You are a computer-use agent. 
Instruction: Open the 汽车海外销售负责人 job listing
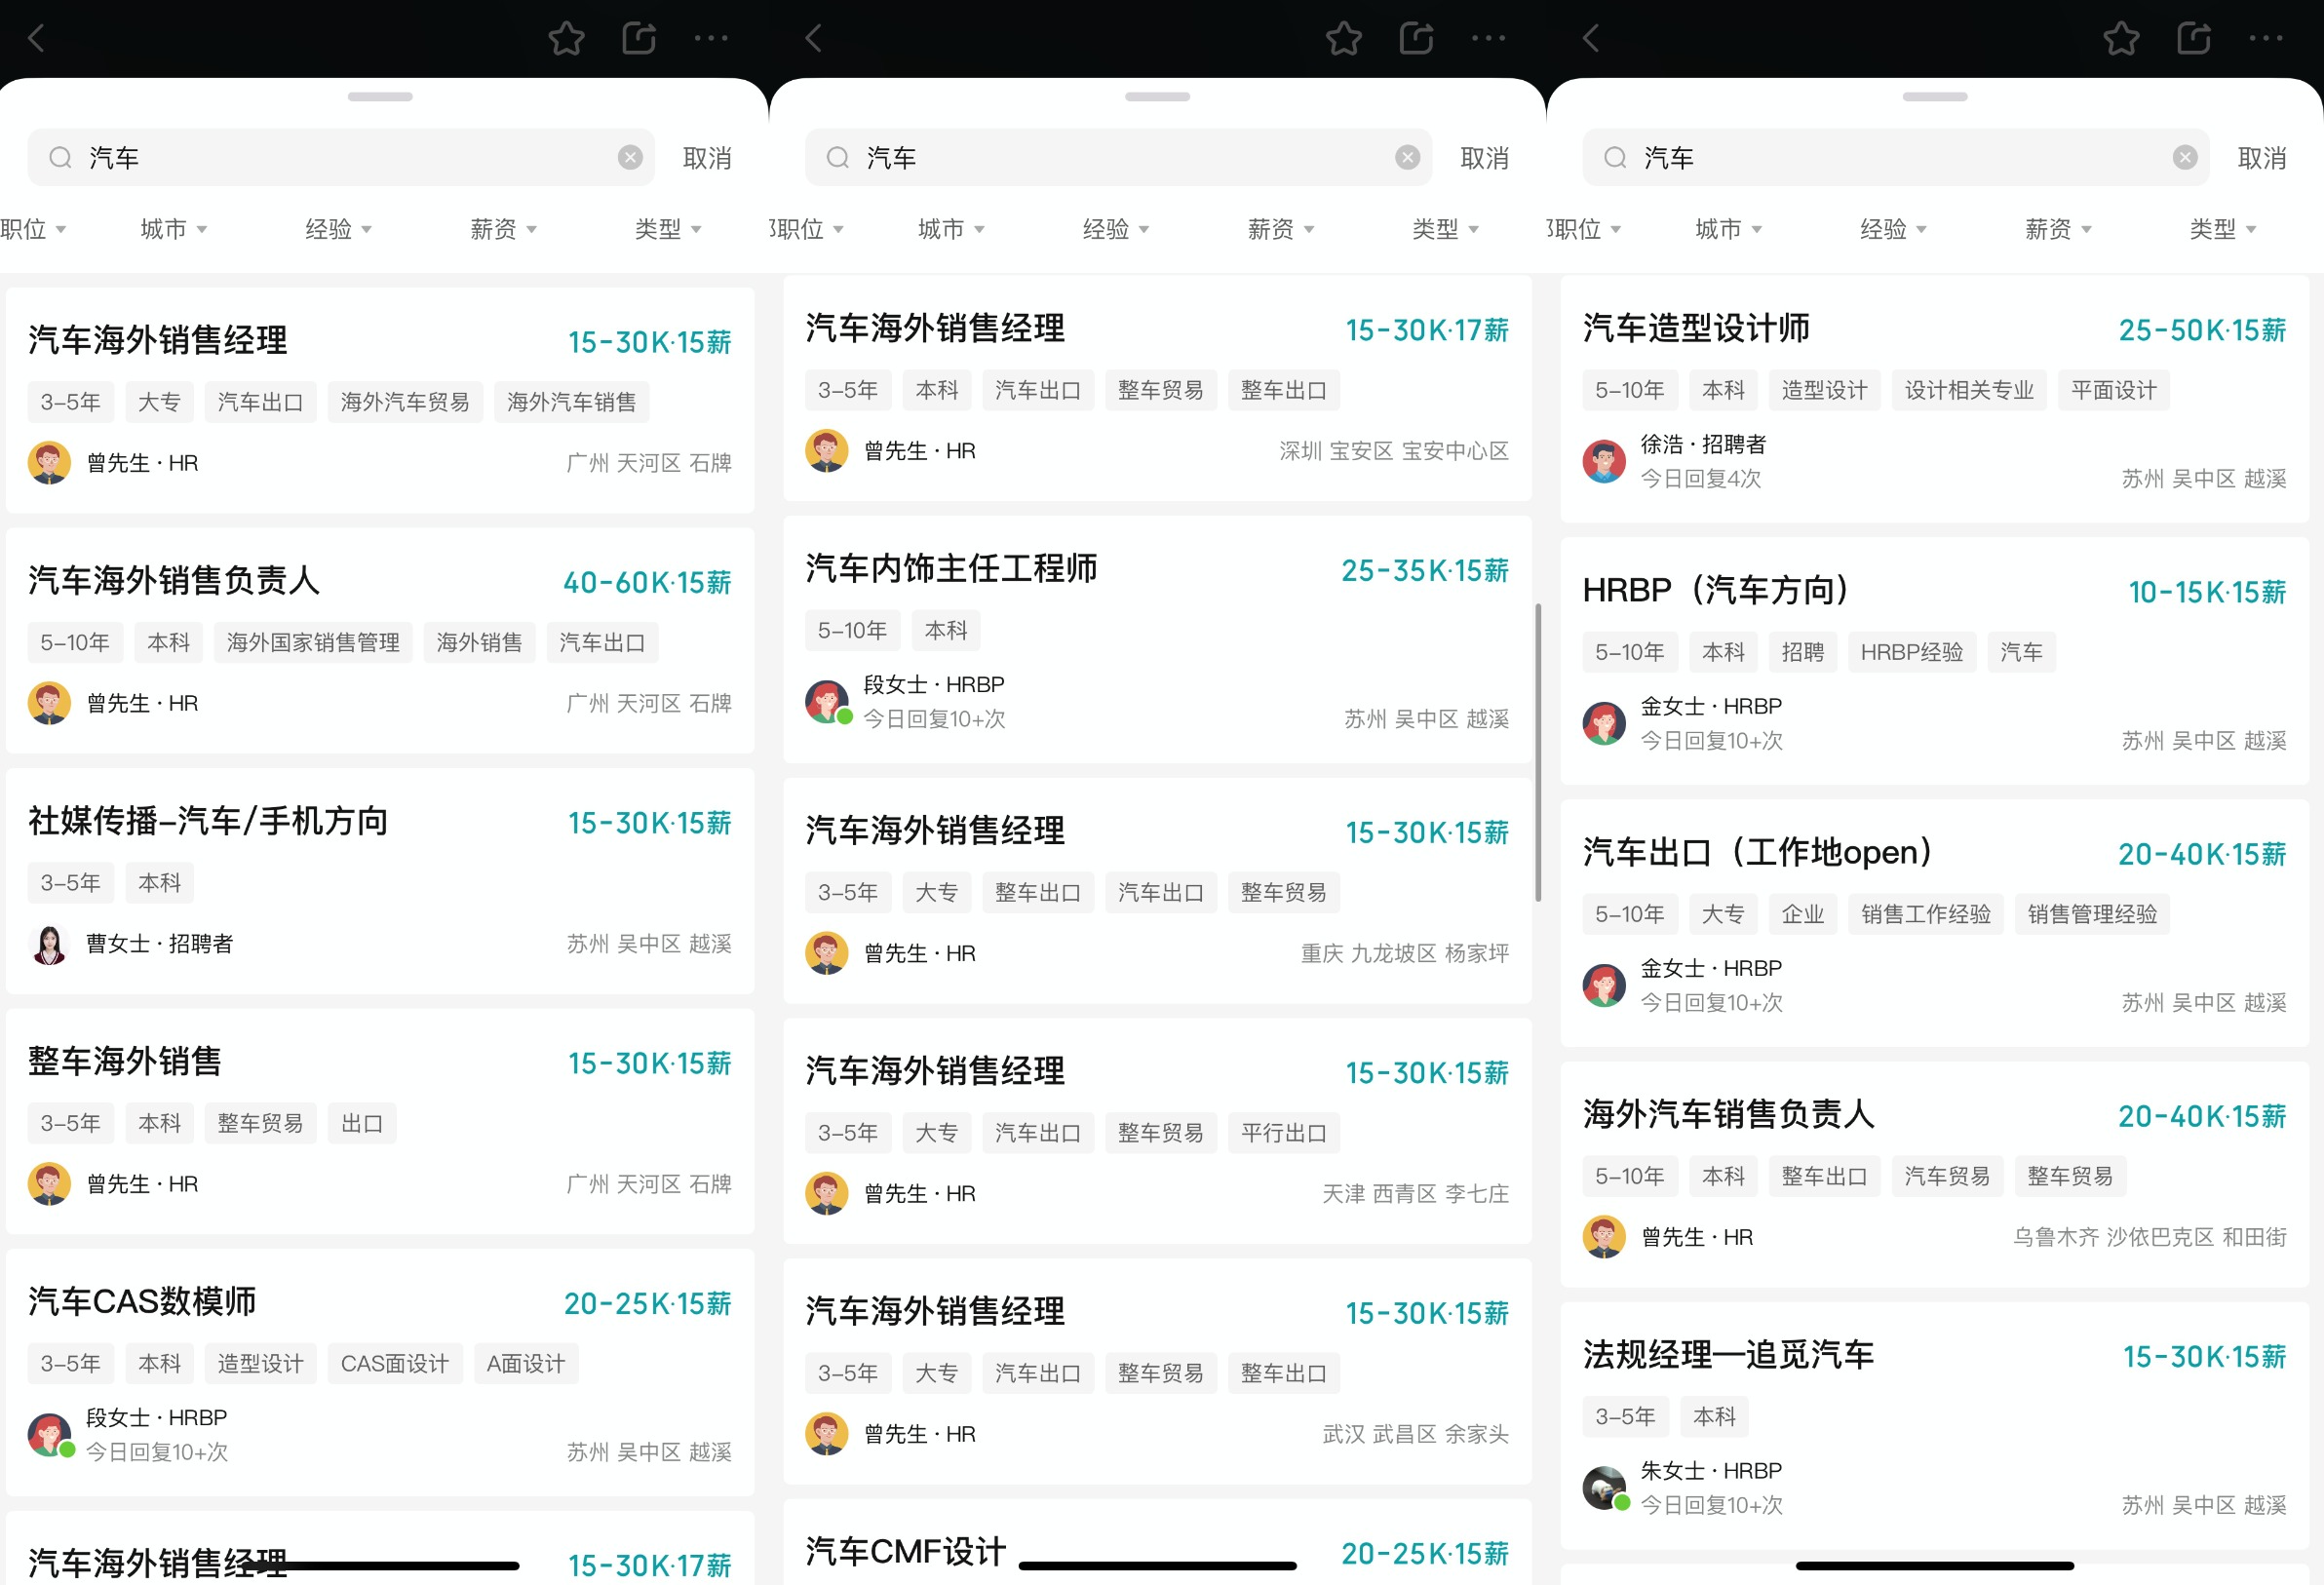[x=380, y=640]
